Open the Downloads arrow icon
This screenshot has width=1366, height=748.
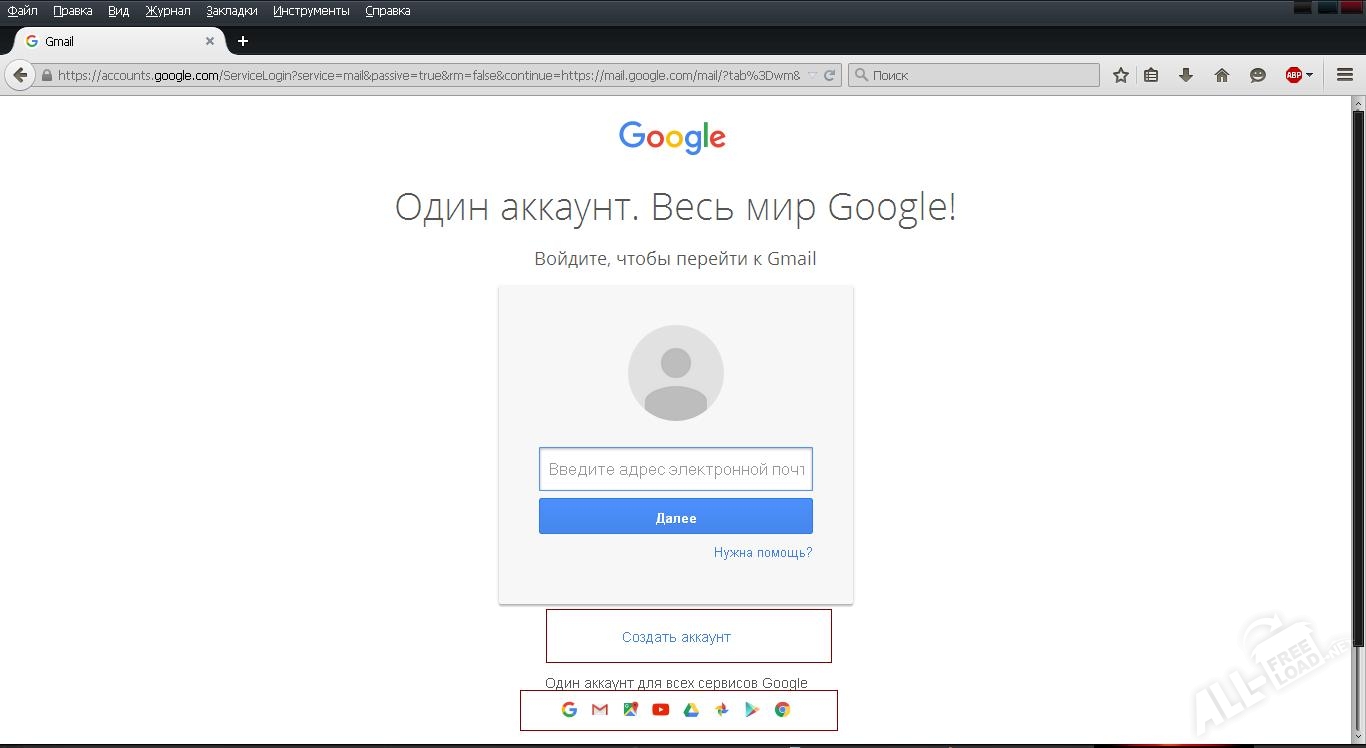click(1186, 75)
